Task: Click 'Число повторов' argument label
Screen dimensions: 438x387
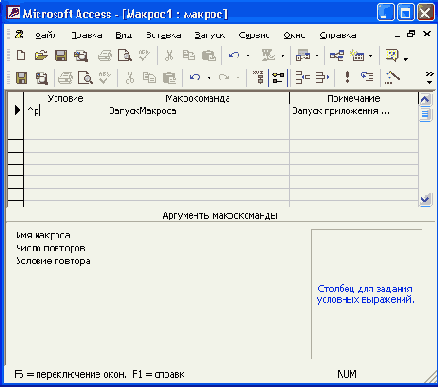Action: [51, 248]
